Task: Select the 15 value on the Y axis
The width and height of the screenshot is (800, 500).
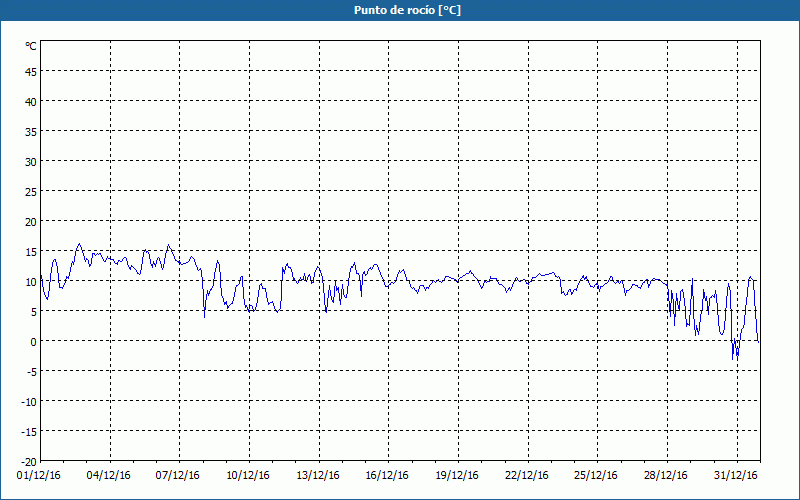Action: pyautogui.click(x=31, y=252)
